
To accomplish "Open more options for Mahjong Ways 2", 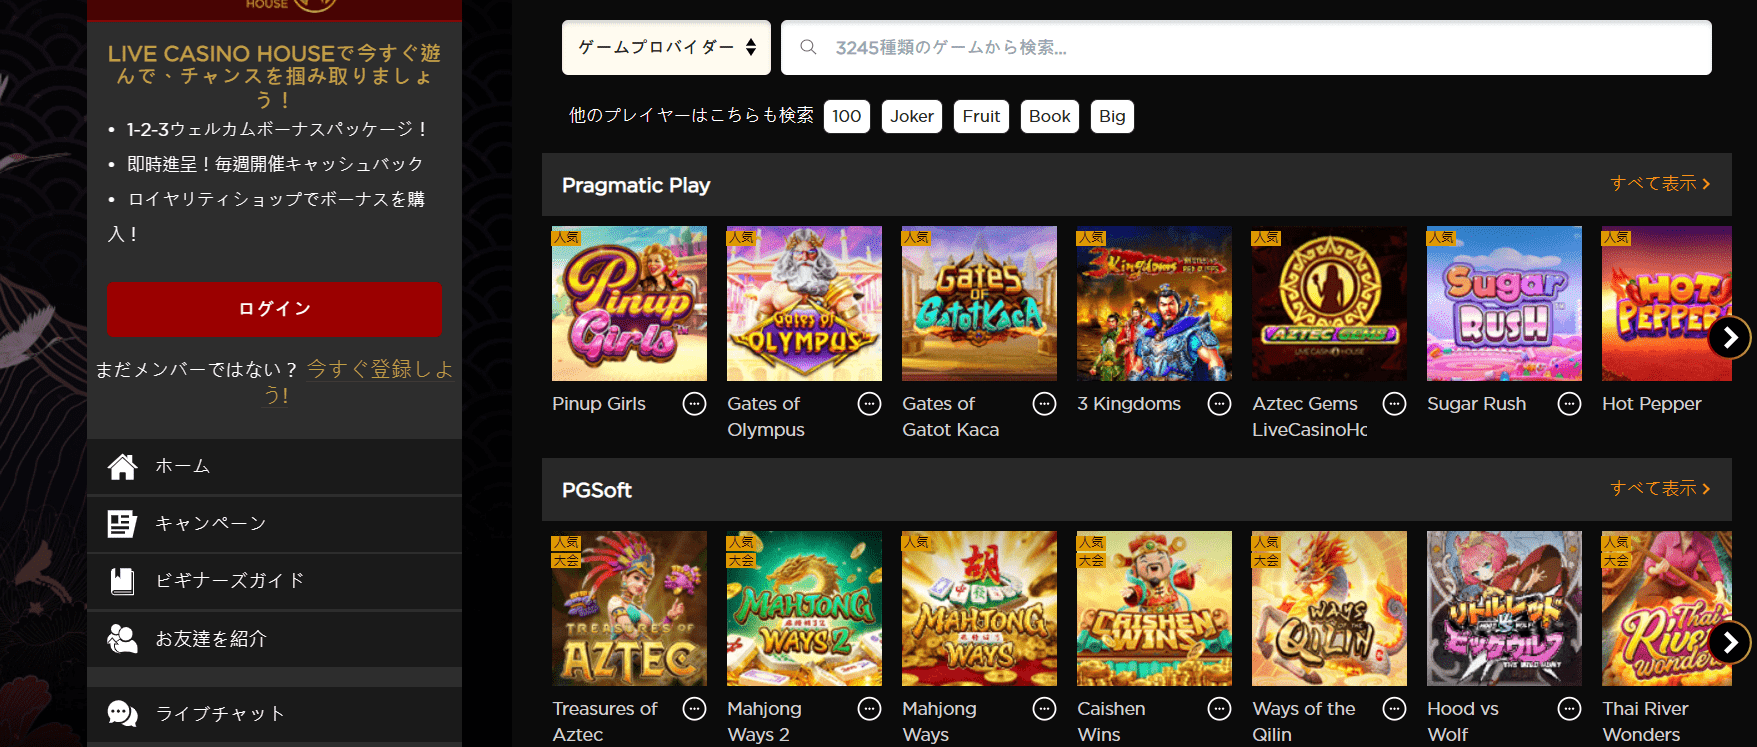I will click(x=870, y=709).
